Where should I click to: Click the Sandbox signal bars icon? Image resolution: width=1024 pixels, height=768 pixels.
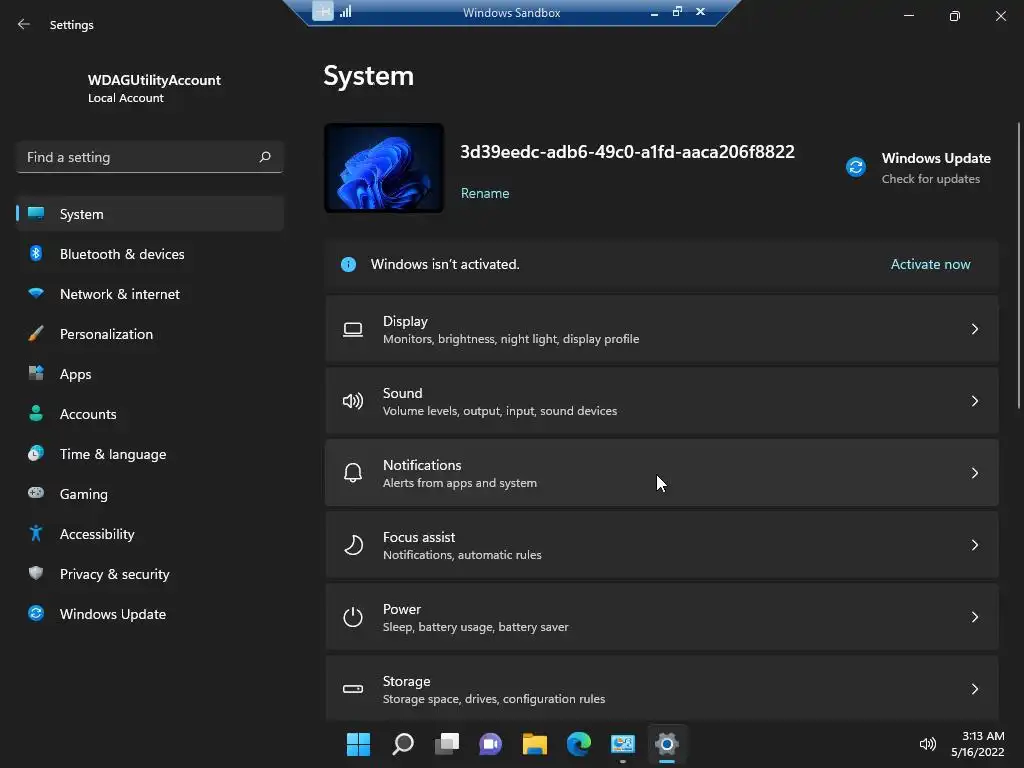[x=345, y=11]
